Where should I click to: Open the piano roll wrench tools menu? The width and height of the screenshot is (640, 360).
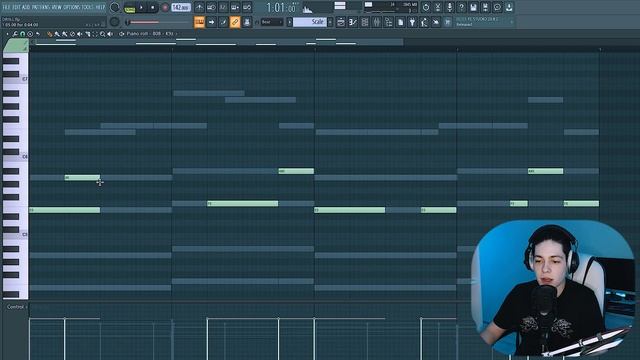(15, 34)
